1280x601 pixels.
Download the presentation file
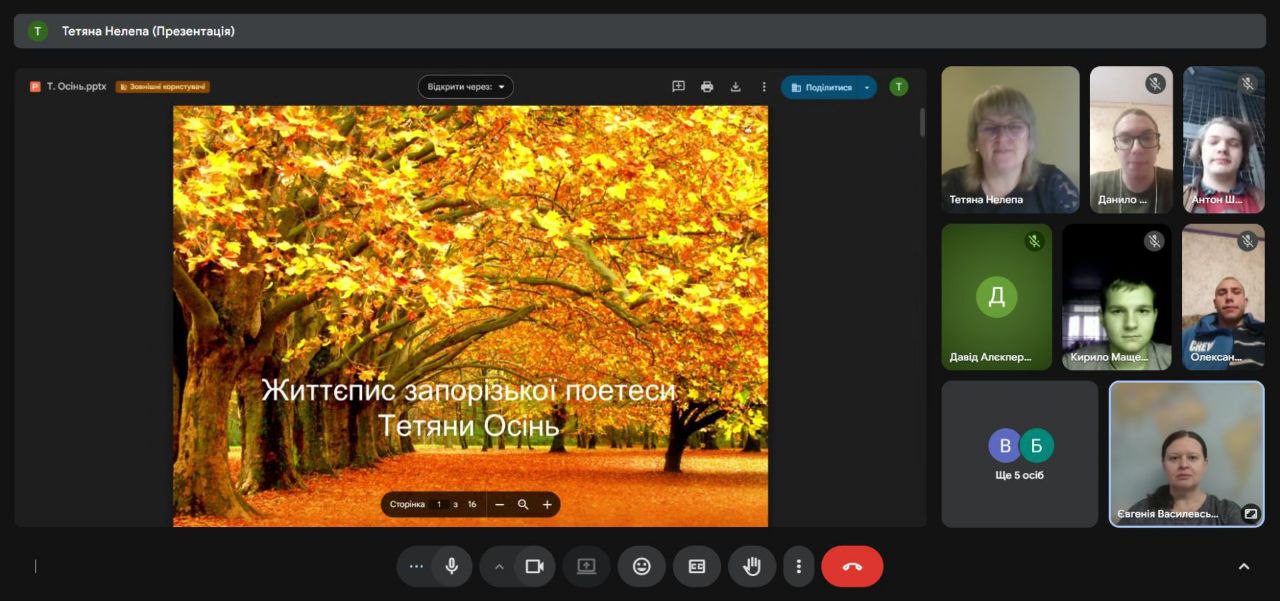[x=735, y=87]
